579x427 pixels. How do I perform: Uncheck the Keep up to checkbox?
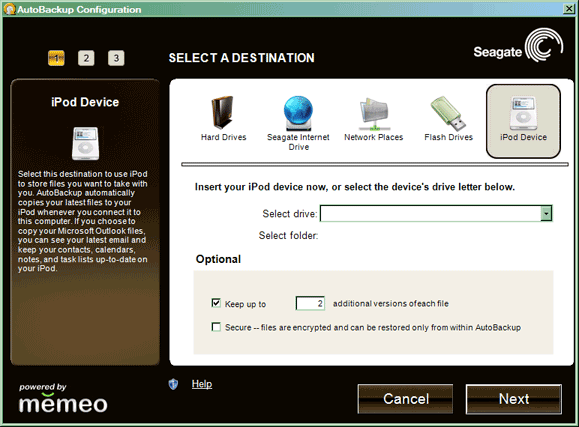point(216,303)
